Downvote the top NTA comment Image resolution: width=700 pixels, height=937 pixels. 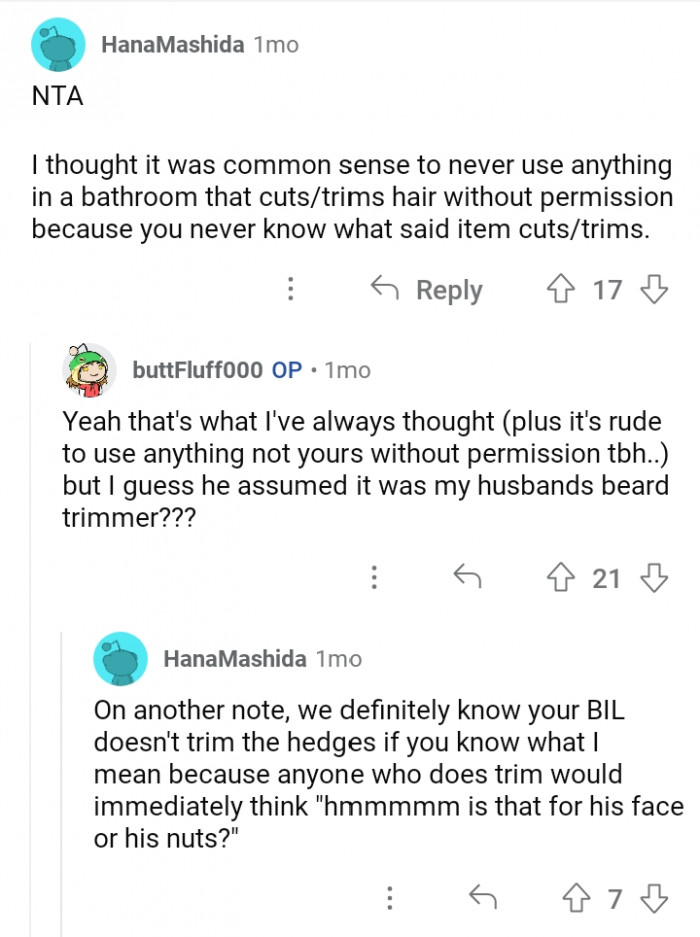[x=654, y=290]
